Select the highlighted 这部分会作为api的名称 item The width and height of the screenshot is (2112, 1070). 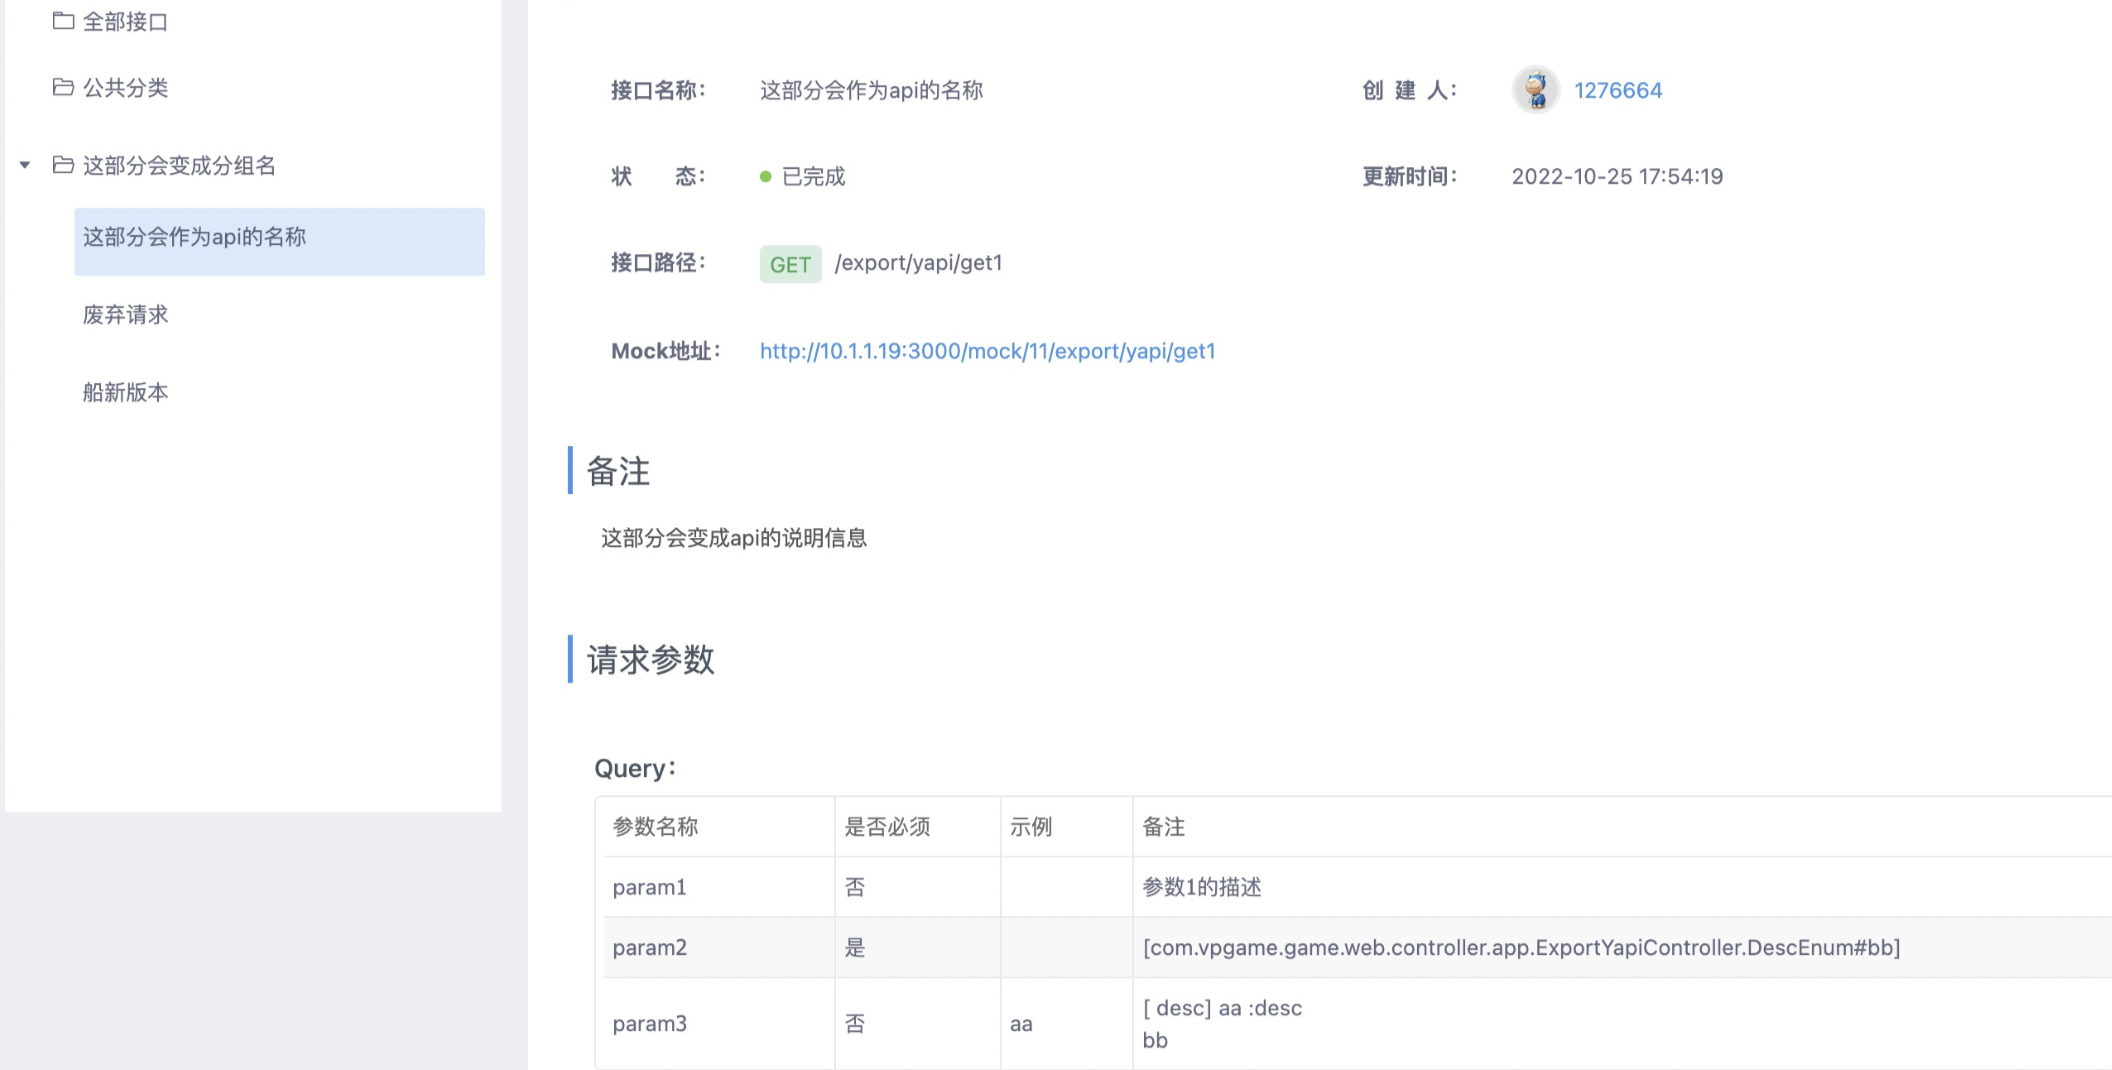pyautogui.click(x=195, y=238)
